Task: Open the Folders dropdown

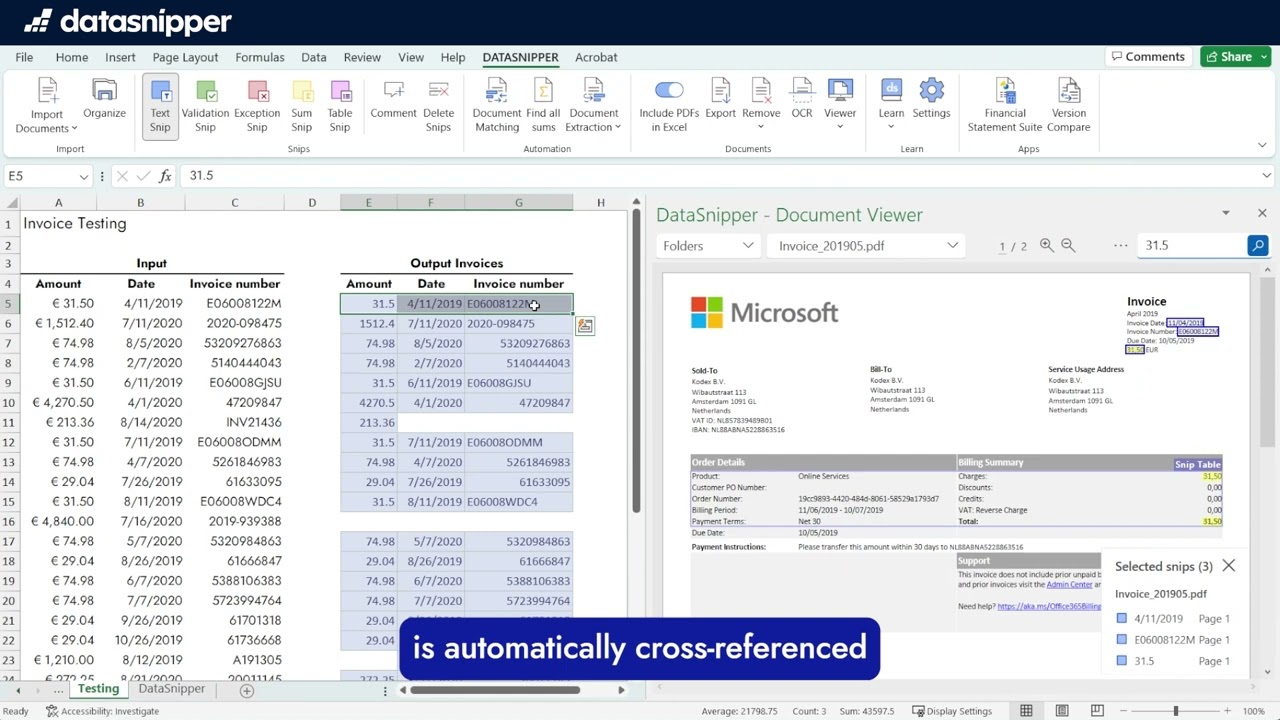Action: click(707, 246)
